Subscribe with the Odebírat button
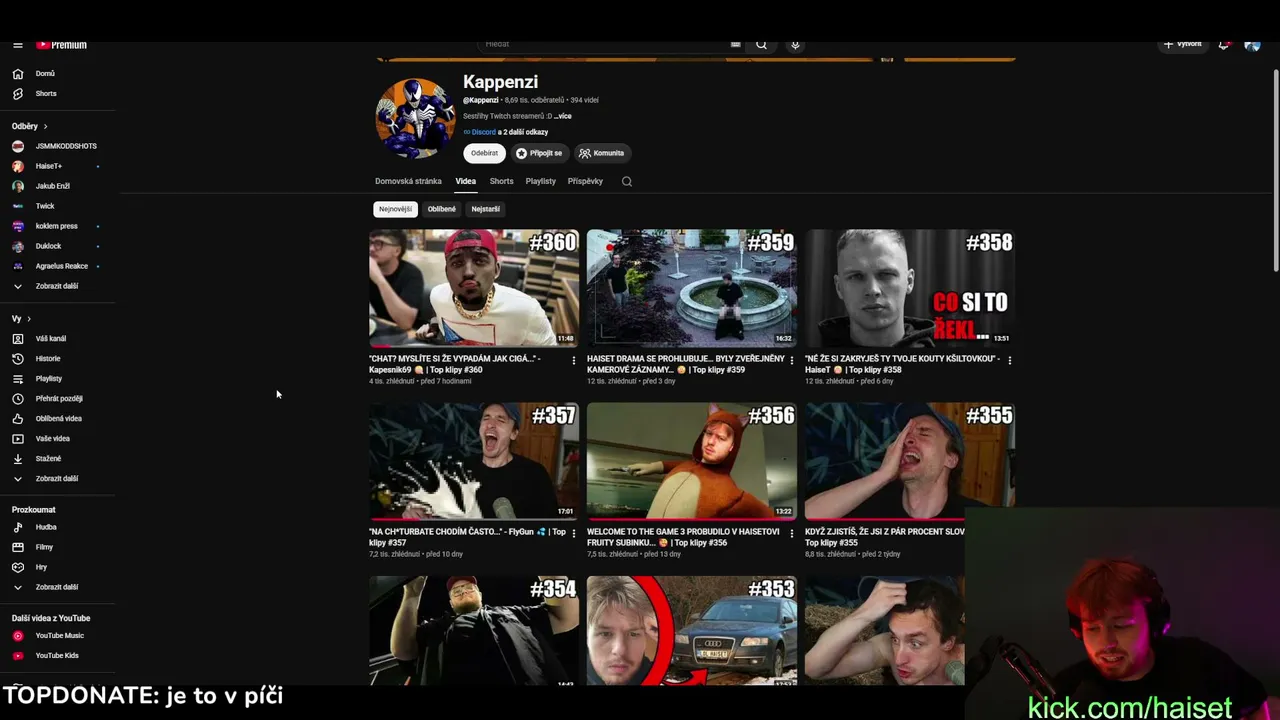 (x=485, y=153)
